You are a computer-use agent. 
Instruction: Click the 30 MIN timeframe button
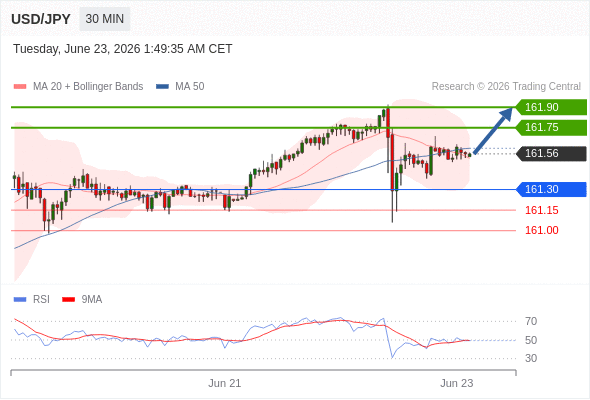click(x=105, y=19)
